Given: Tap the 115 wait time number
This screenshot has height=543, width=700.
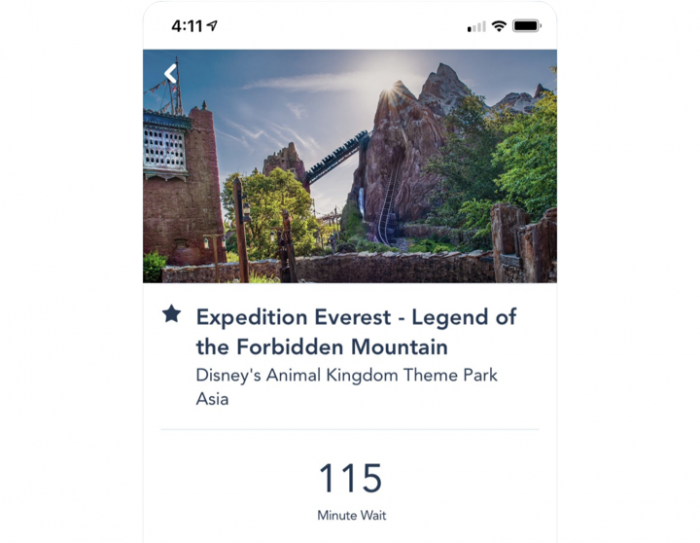Looking at the screenshot, I should (351, 478).
